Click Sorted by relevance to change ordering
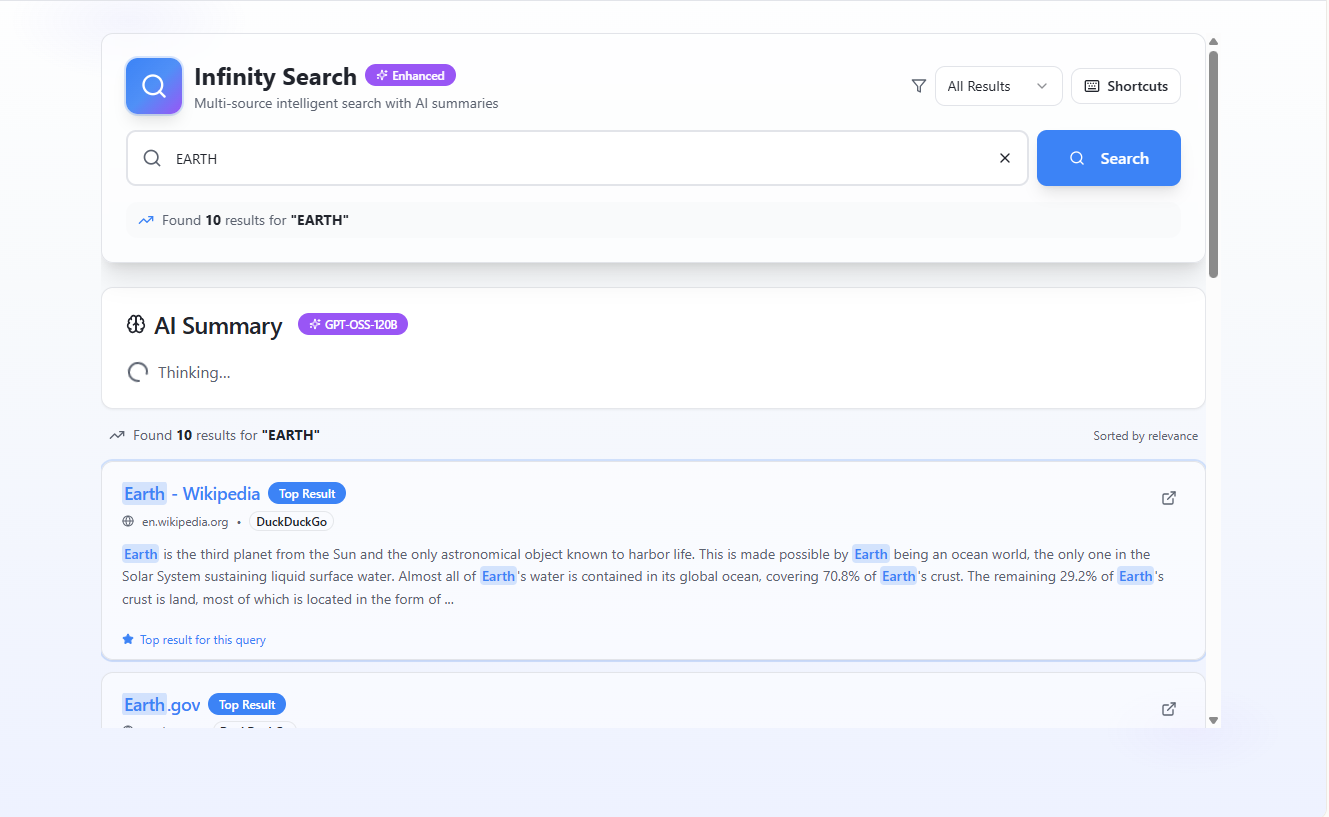Viewport: 1329px width, 817px height. (1145, 435)
